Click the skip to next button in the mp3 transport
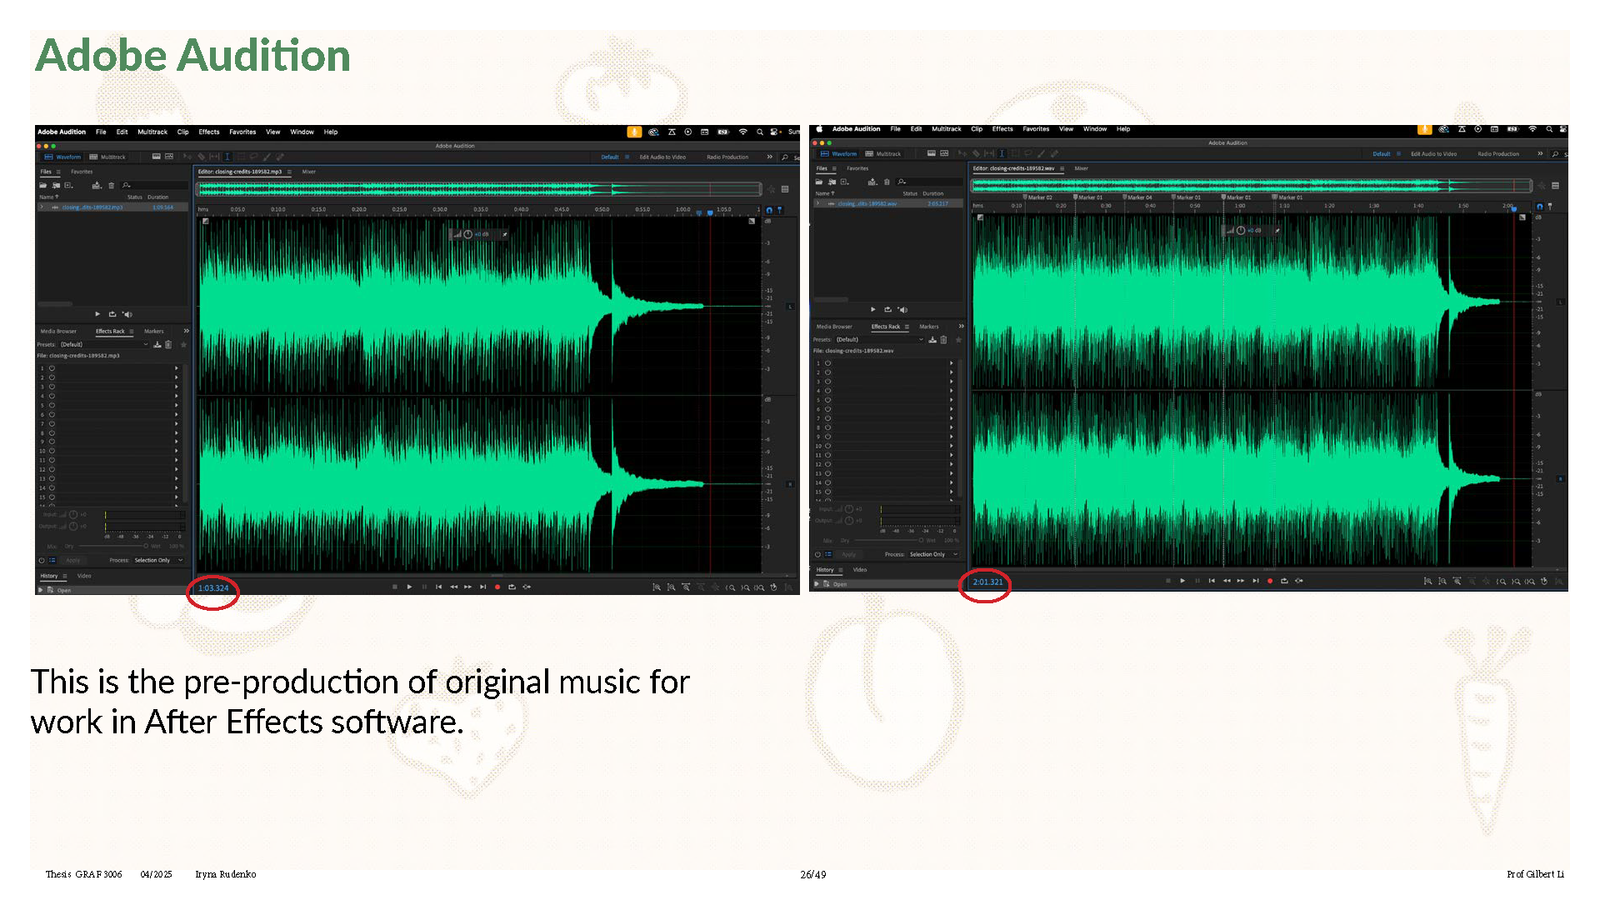This screenshot has width=1600, height=900. click(x=482, y=587)
